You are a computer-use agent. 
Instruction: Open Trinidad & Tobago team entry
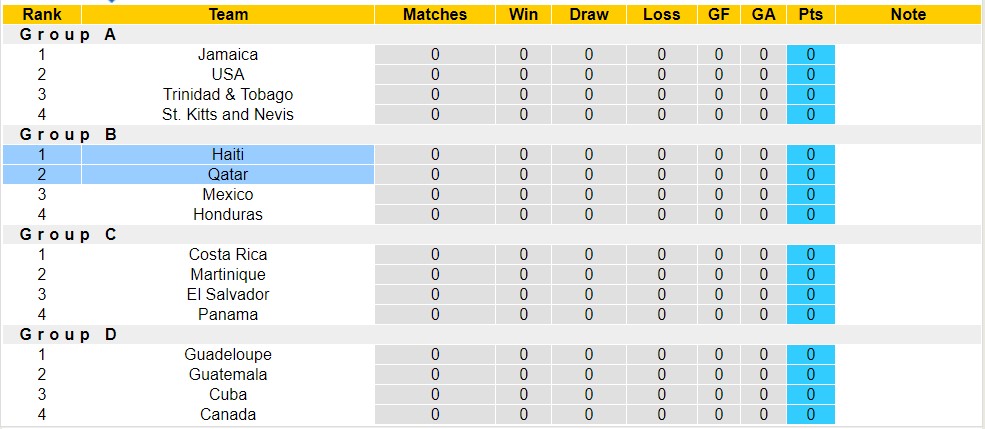tap(228, 95)
